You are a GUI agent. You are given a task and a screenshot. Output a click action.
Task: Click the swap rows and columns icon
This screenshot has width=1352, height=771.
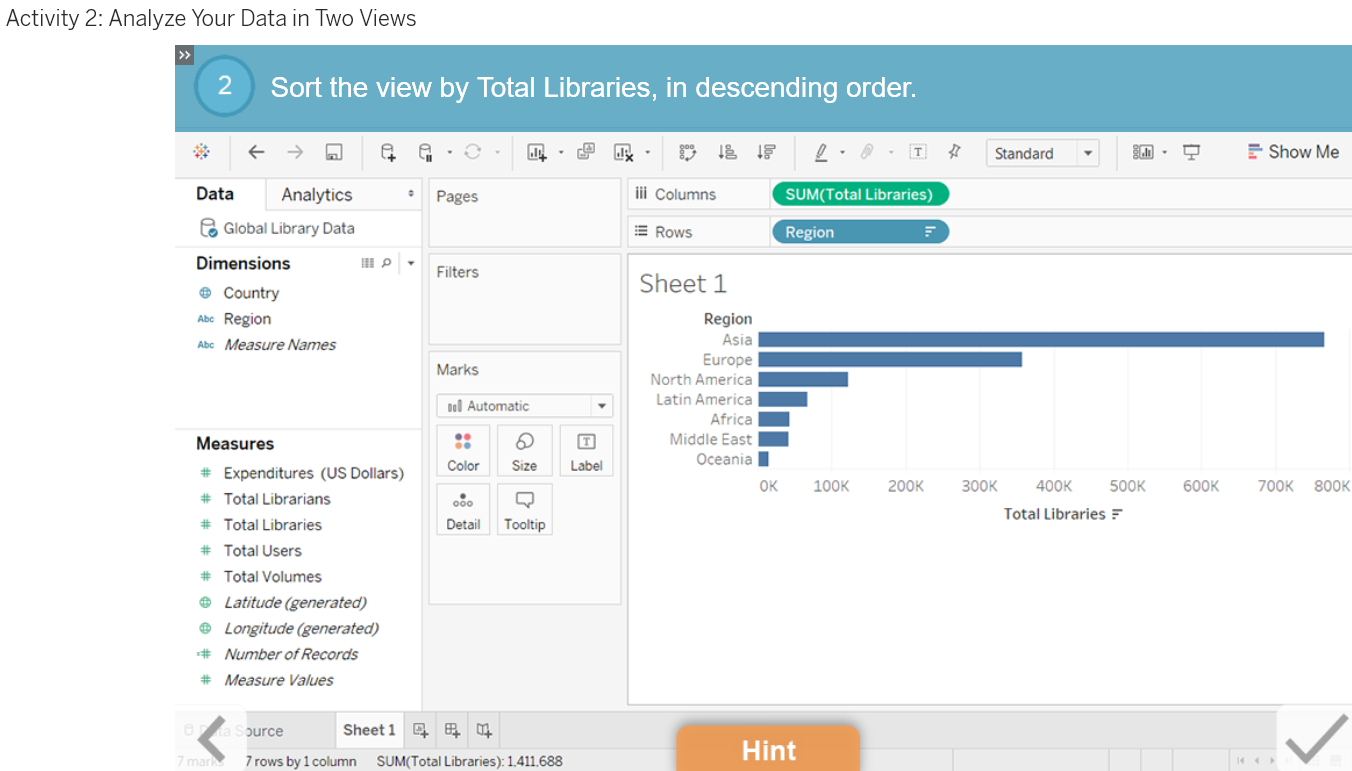tap(687, 151)
